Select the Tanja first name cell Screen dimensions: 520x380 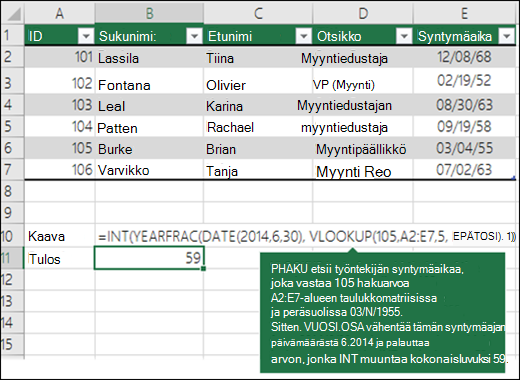(x=258, y=169)
